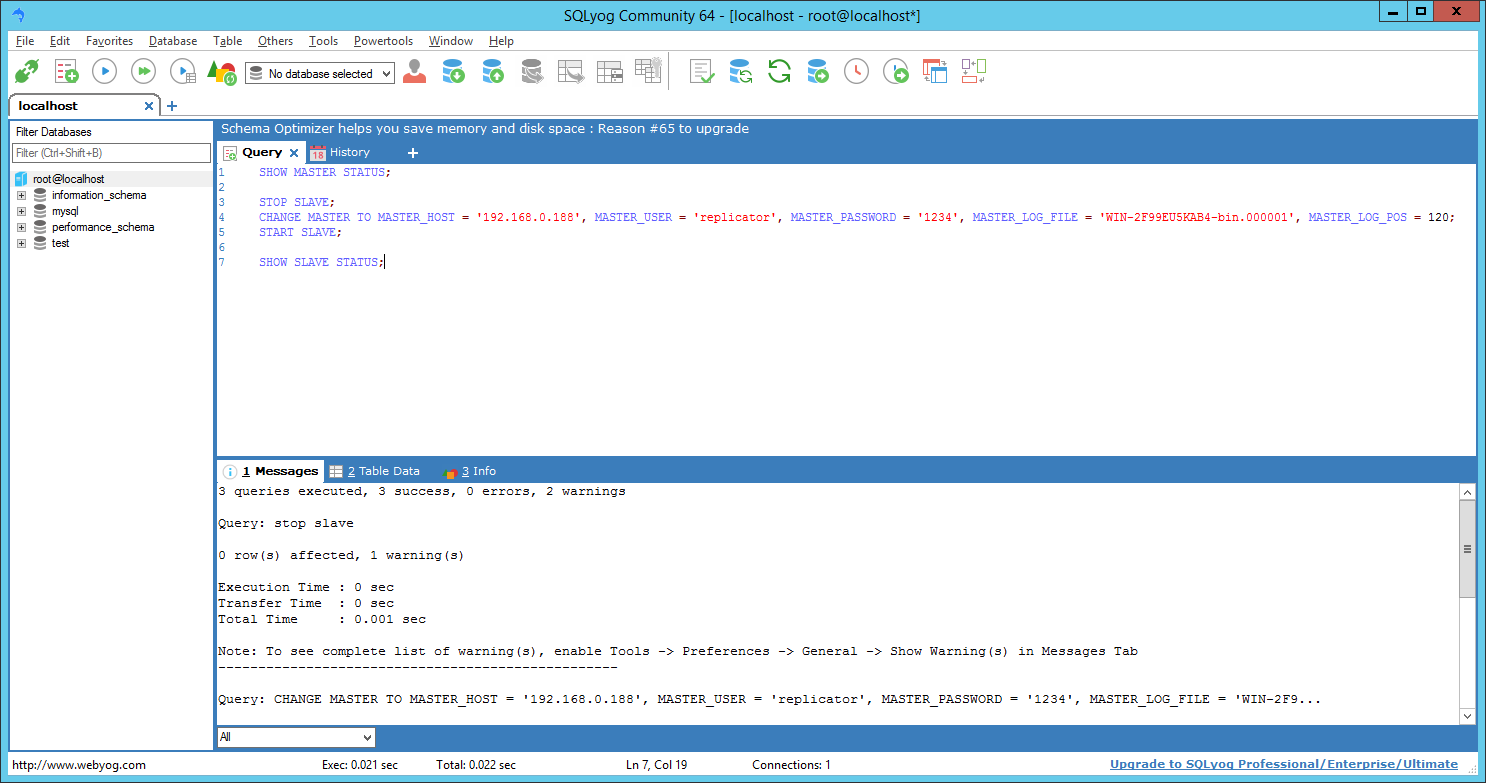Switch to the Info tab
The width and height of the screenshot is (1486, 783).
[471, 471]
